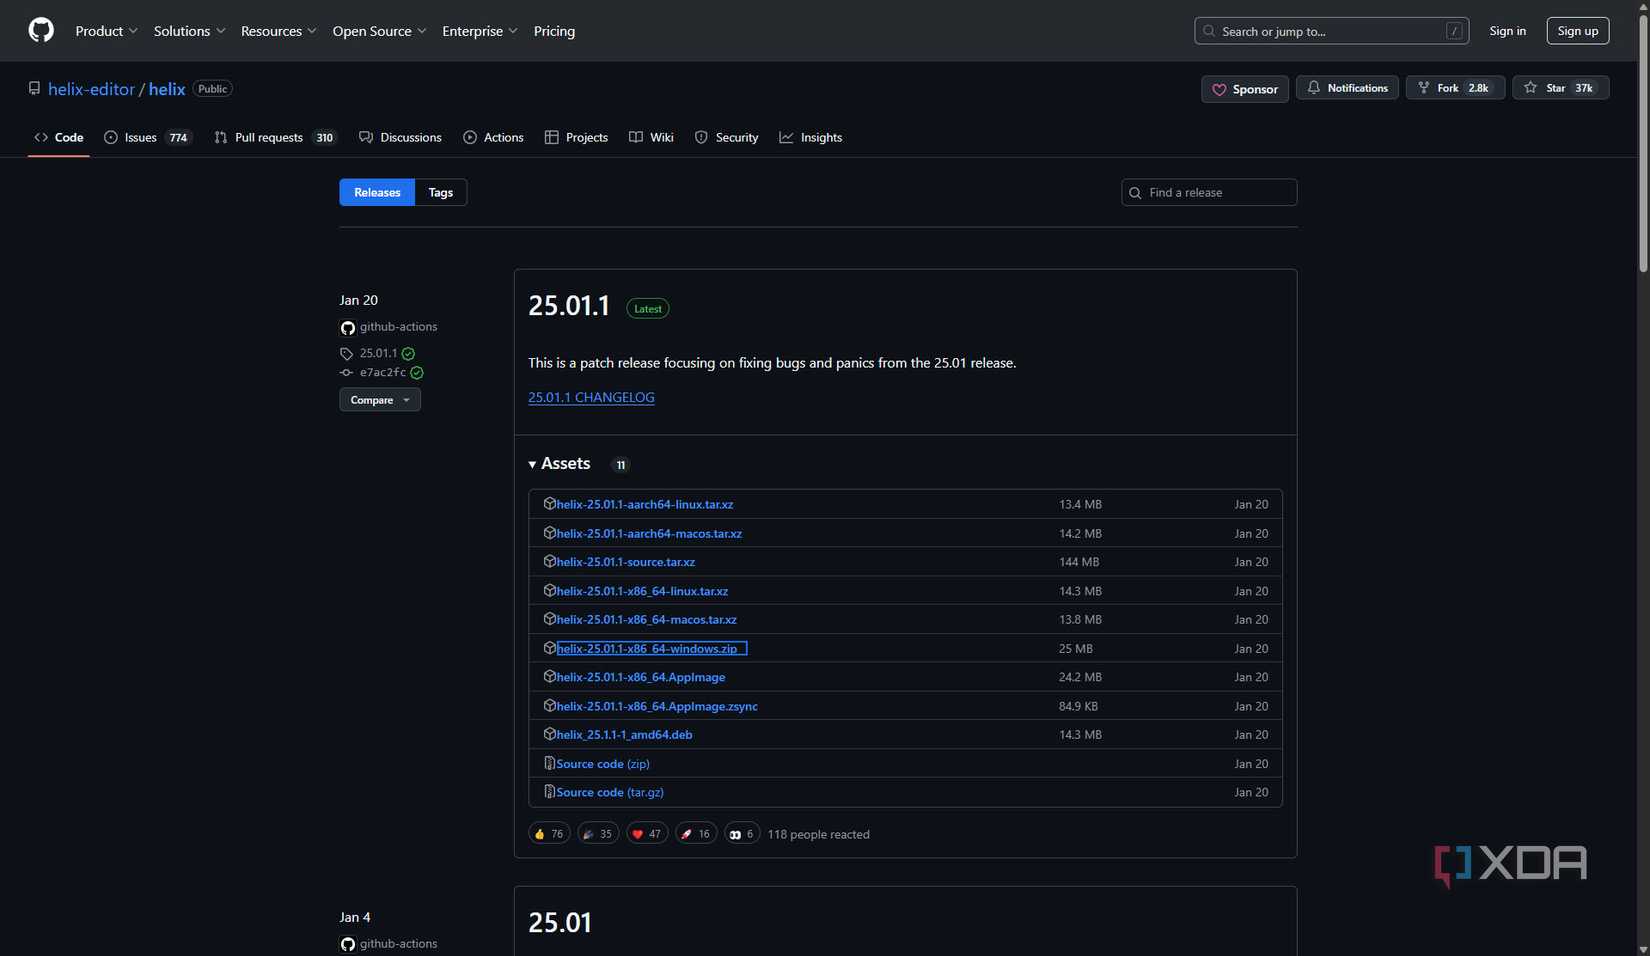Screen dimensions: 1650x956
Task: Click the Notifications bell button
Action: (1347, 88)
